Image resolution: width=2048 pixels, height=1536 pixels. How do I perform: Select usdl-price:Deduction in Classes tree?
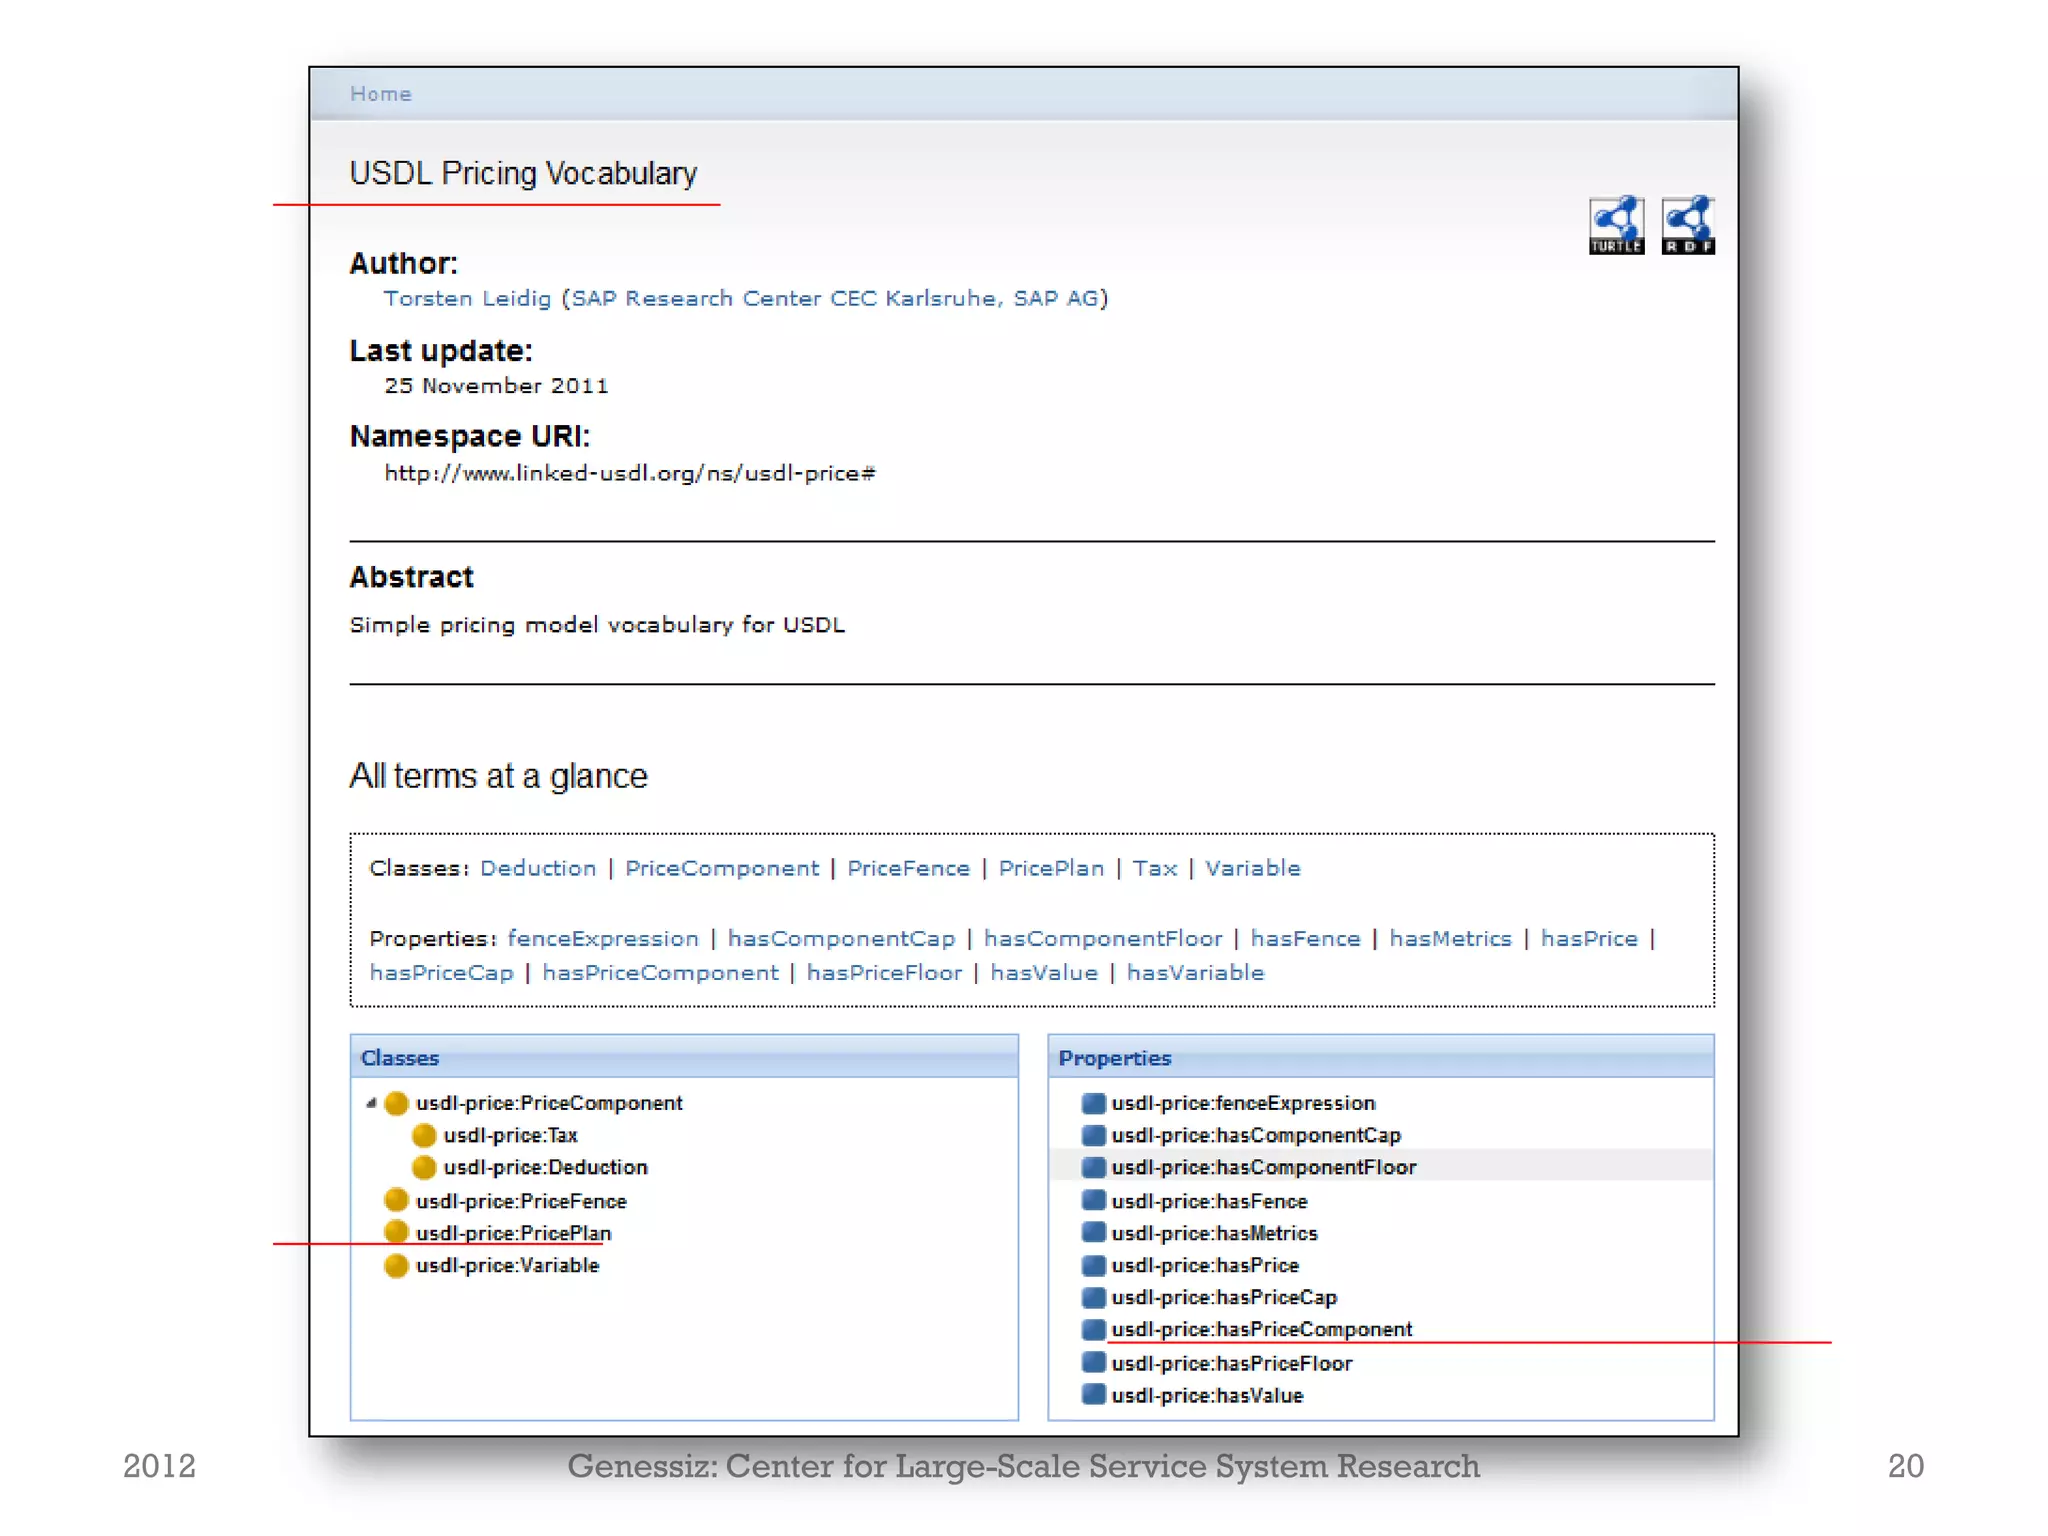click(545, 1167)
